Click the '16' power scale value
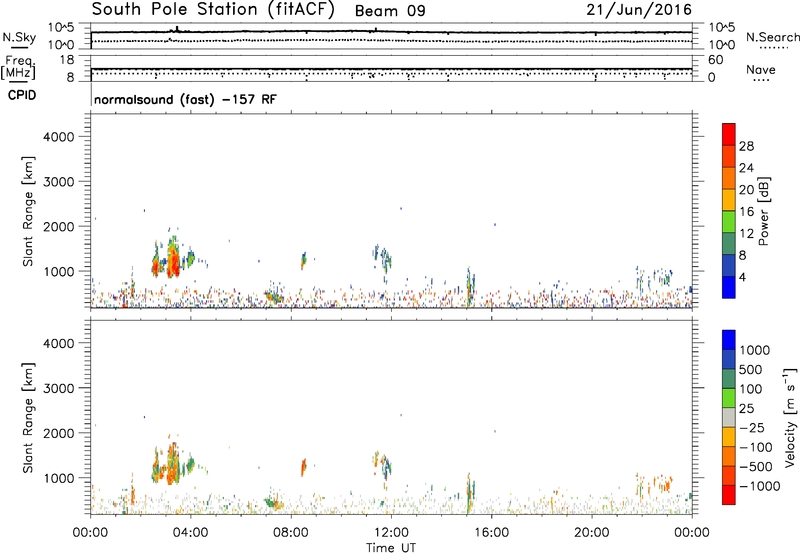Viewport: 800px width, 554px height. coord(746,212)
